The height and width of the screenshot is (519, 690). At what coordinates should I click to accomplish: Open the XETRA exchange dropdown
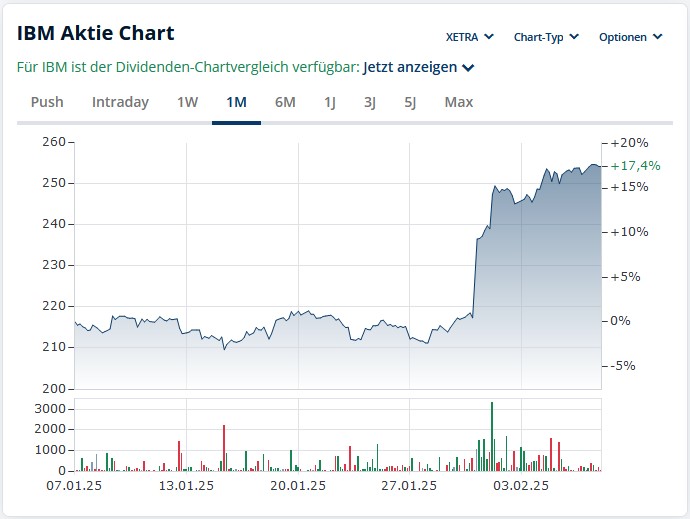tap(469, 37)
